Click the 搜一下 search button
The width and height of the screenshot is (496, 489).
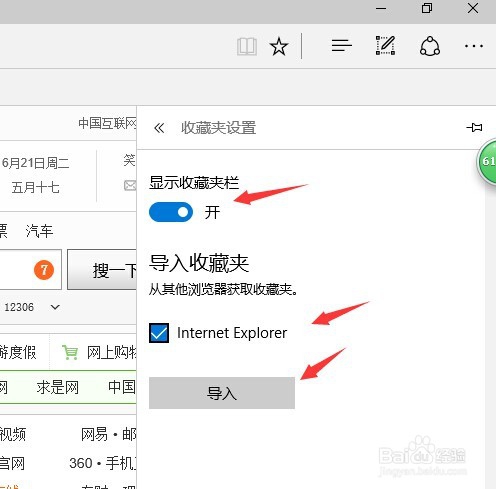[102, 270]
